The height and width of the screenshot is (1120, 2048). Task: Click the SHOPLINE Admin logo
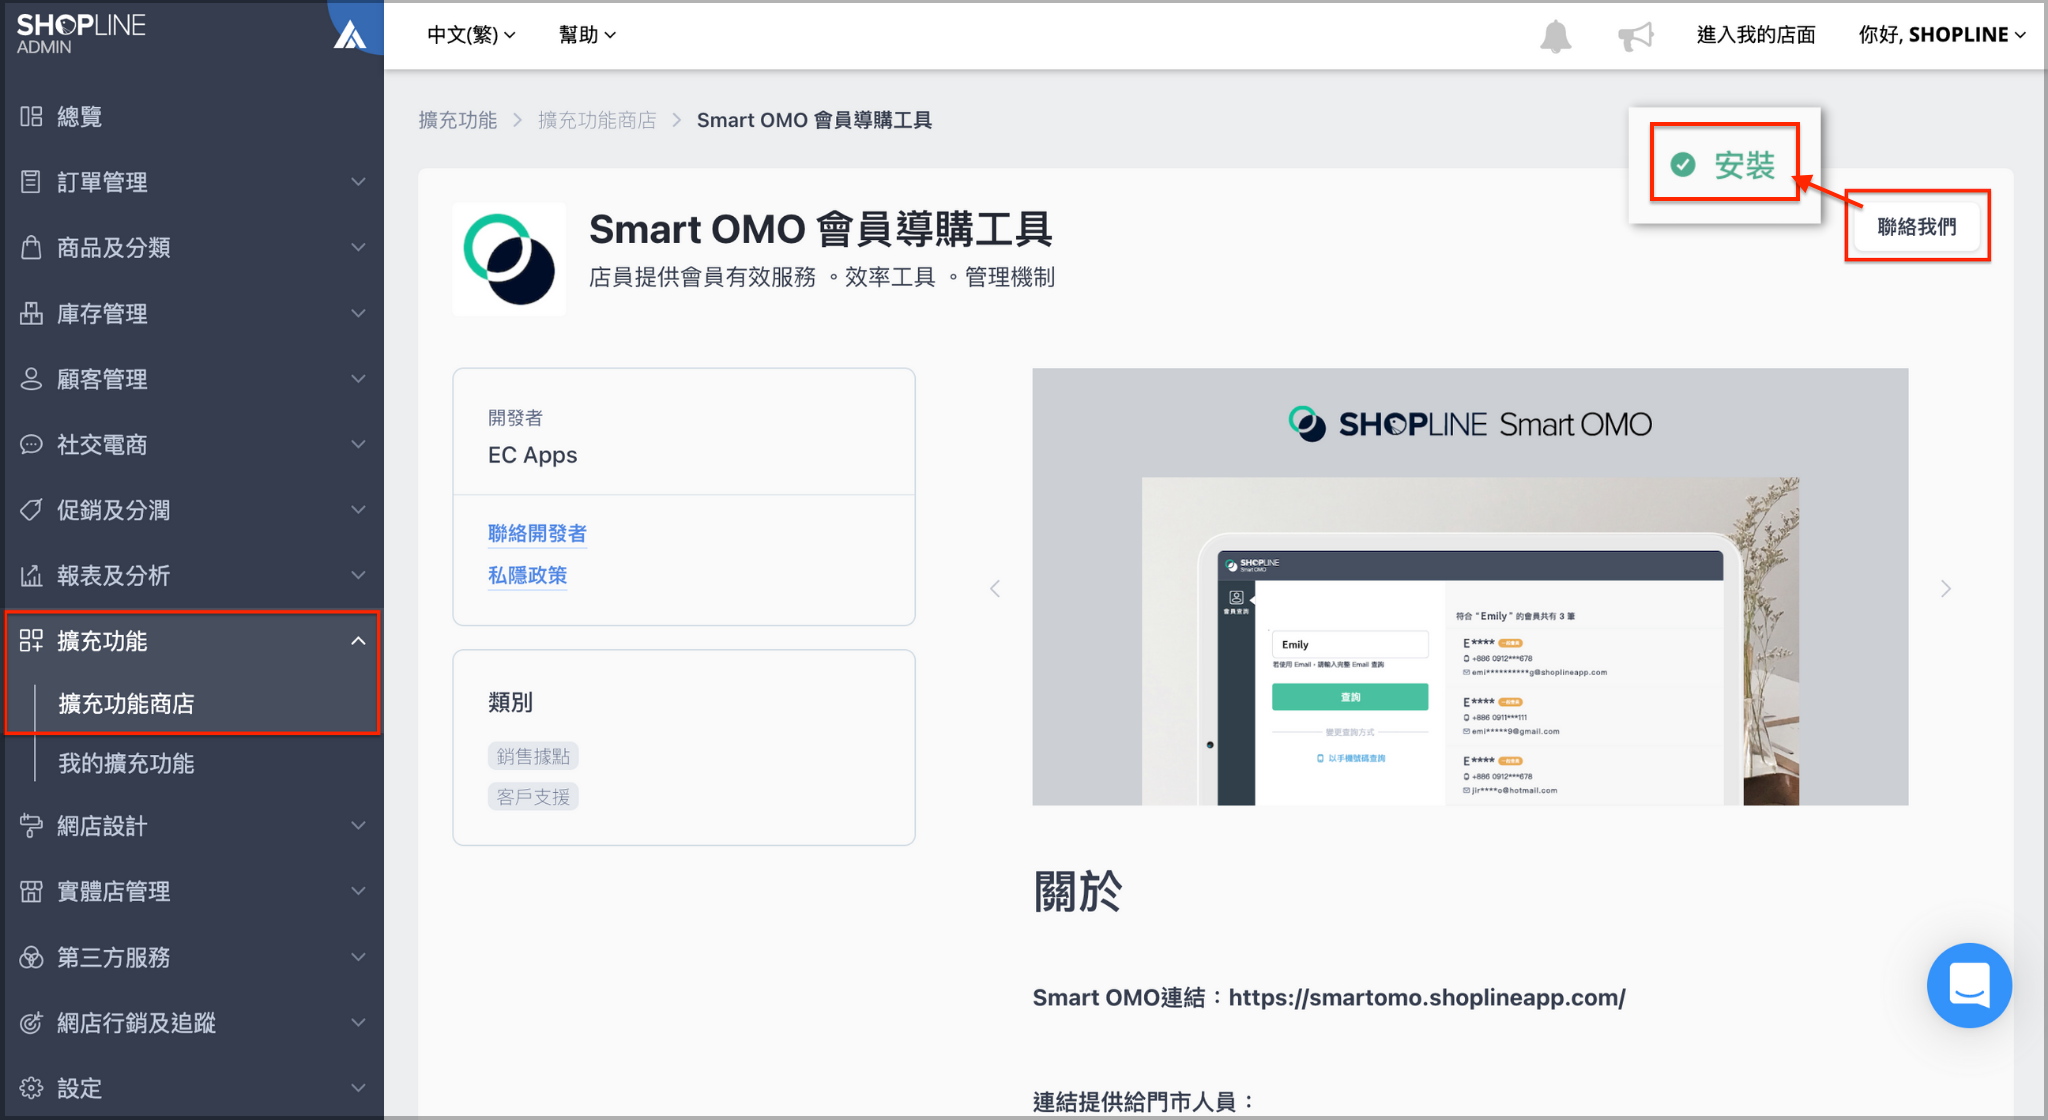(x=81, y=34)
